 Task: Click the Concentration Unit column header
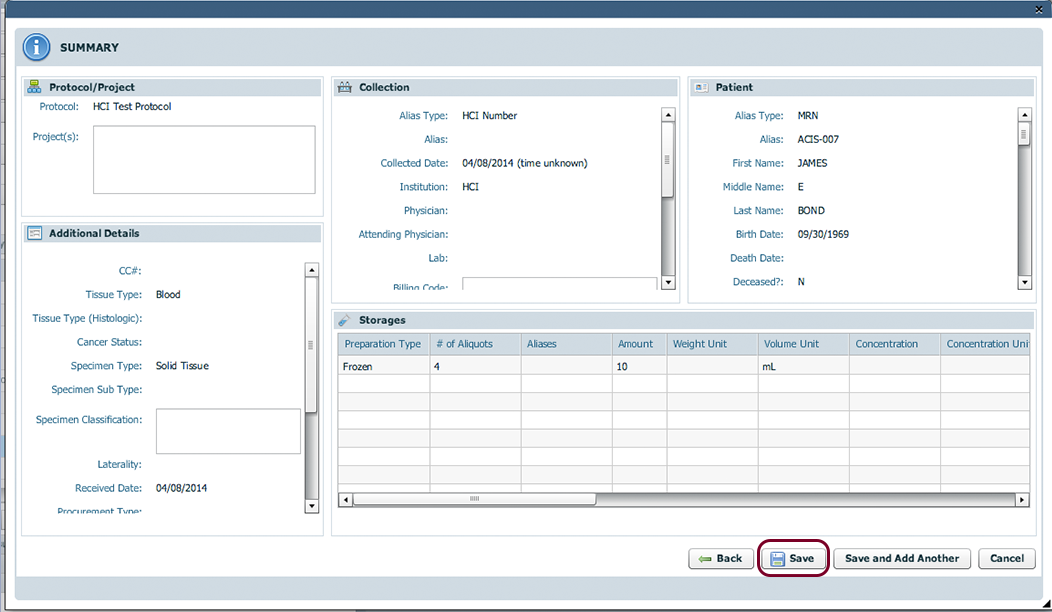tap(985, 344)
